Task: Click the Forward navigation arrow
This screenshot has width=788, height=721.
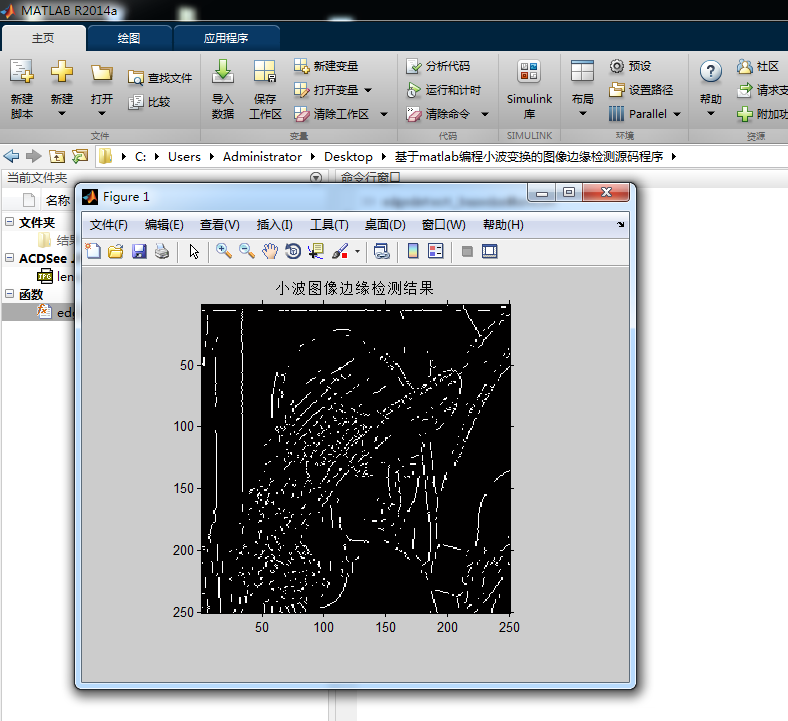Action: 33,156
